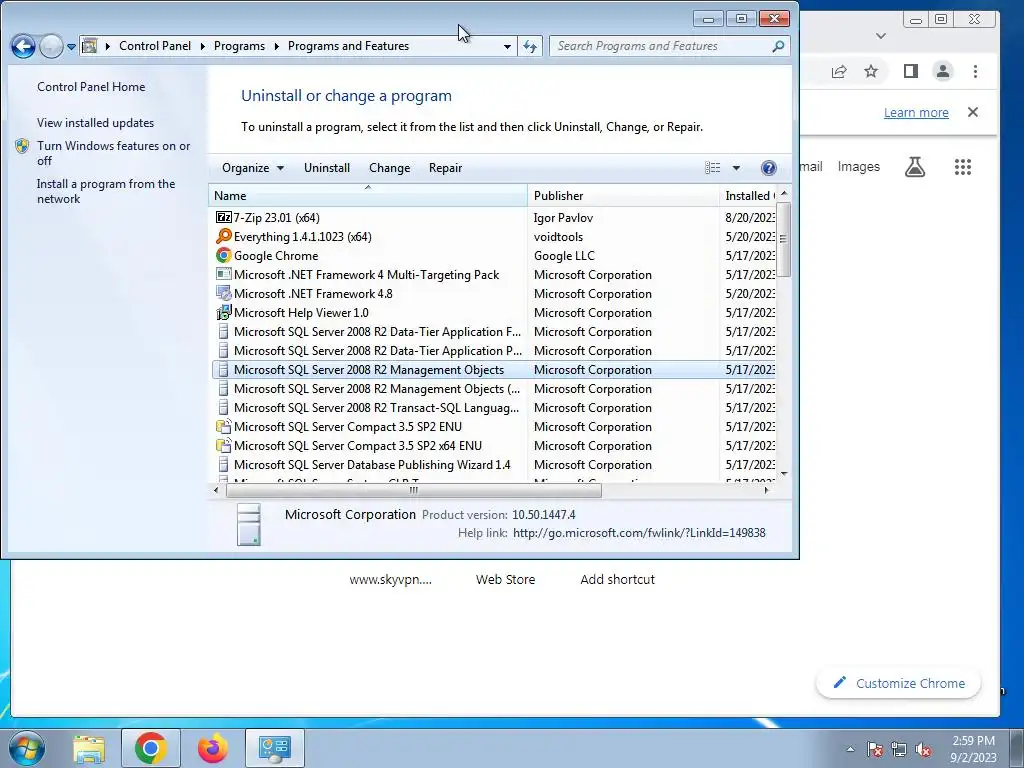
Task: Click the Search Labs flask icon
Action: pos(915,167)
